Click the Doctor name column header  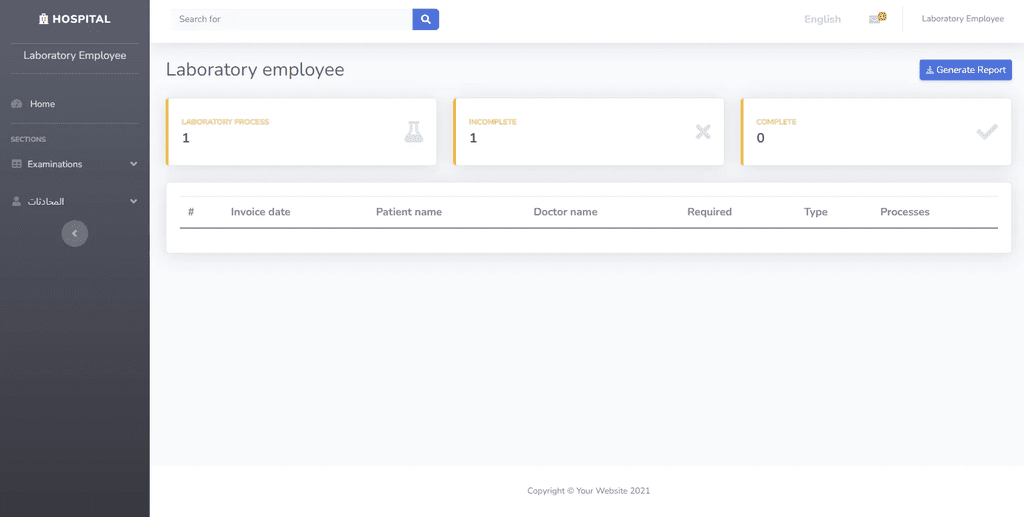[x=566, y=212]
